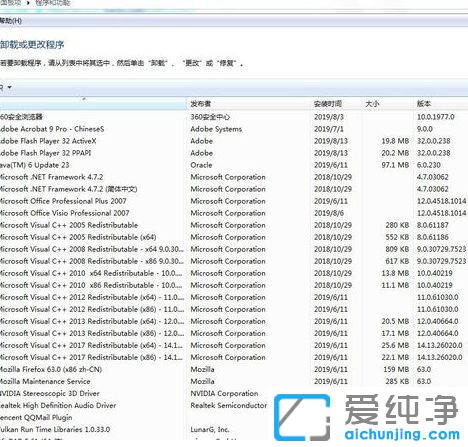Image resolution: width=468 pixels, height=447 pixels.
Task: Click publisher 360安全中心 cell
Action: coord(210,117)
